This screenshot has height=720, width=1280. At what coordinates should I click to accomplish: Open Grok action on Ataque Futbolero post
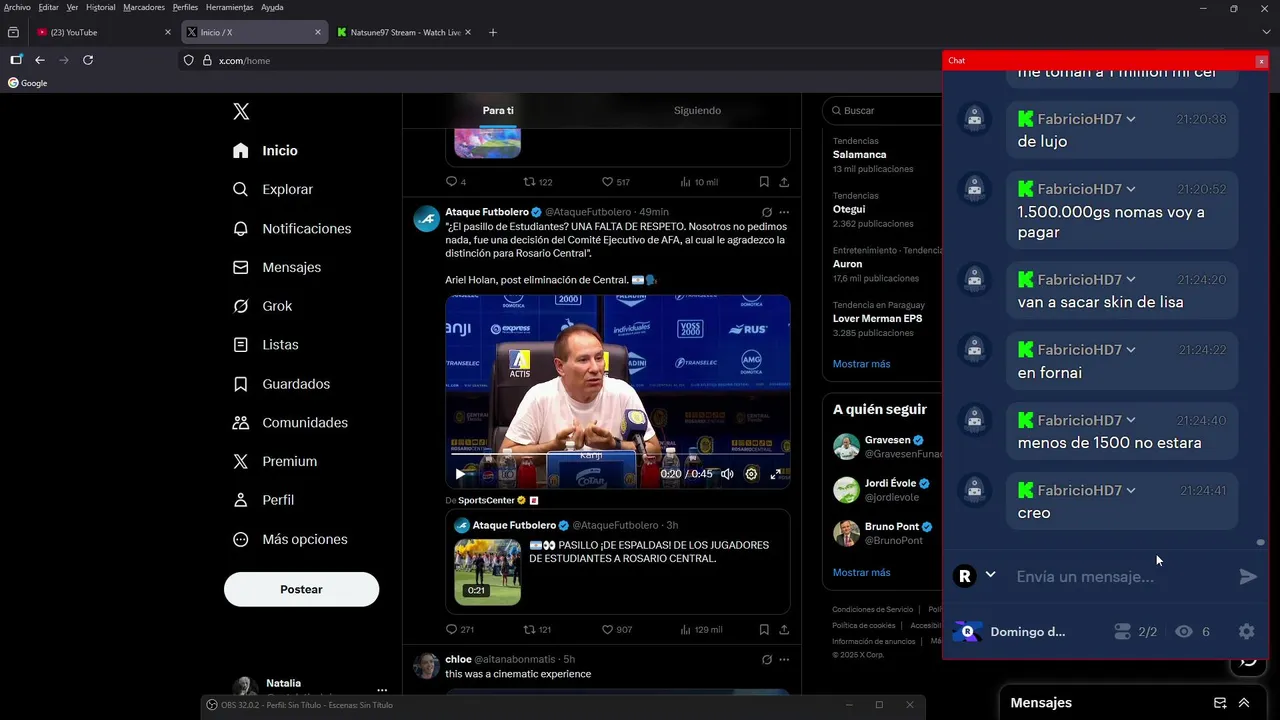point(766,212)
